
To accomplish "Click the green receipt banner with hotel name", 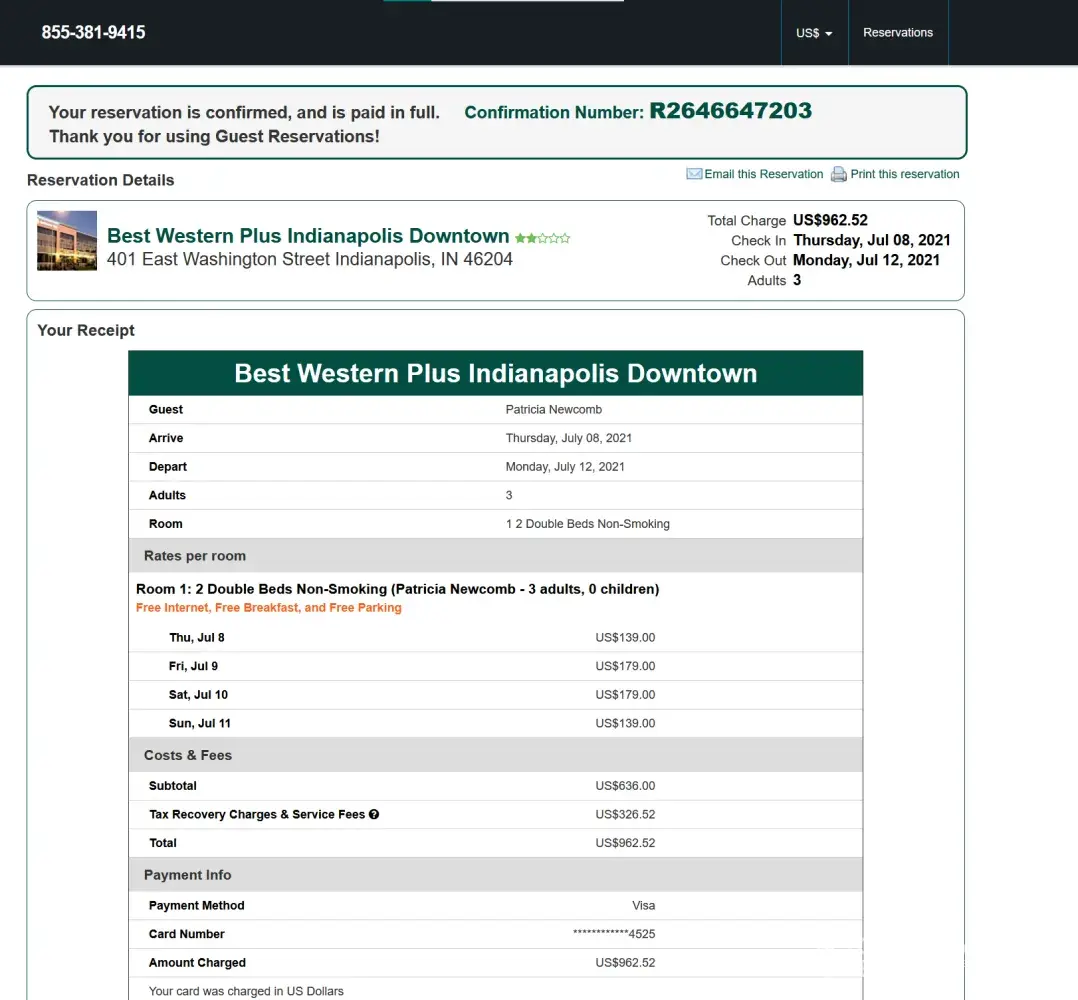I will coord(495,374).
